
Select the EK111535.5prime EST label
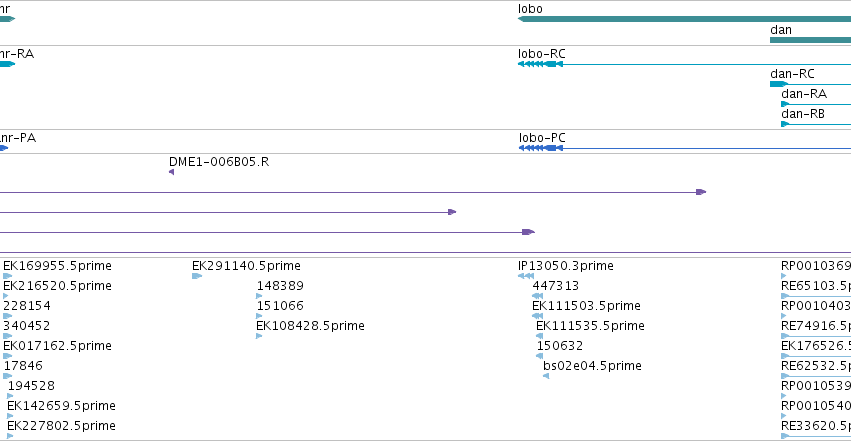coord(590,326)
